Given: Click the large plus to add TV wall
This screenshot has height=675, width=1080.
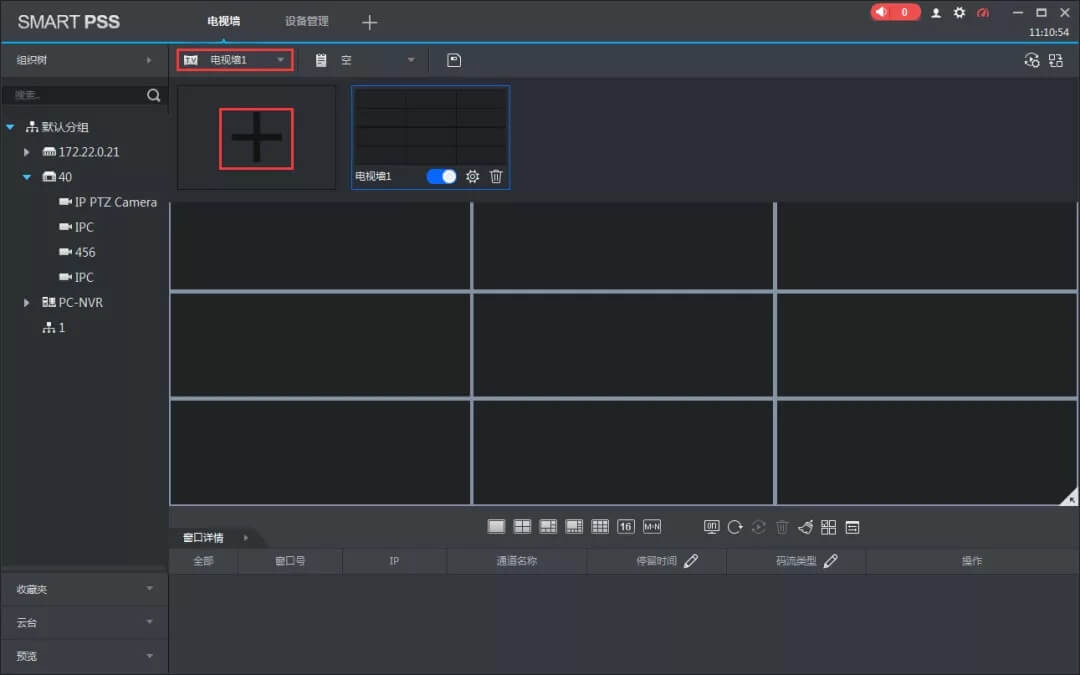Looking at the screenshot, I should pyautogui.click(x=256, y=138).
